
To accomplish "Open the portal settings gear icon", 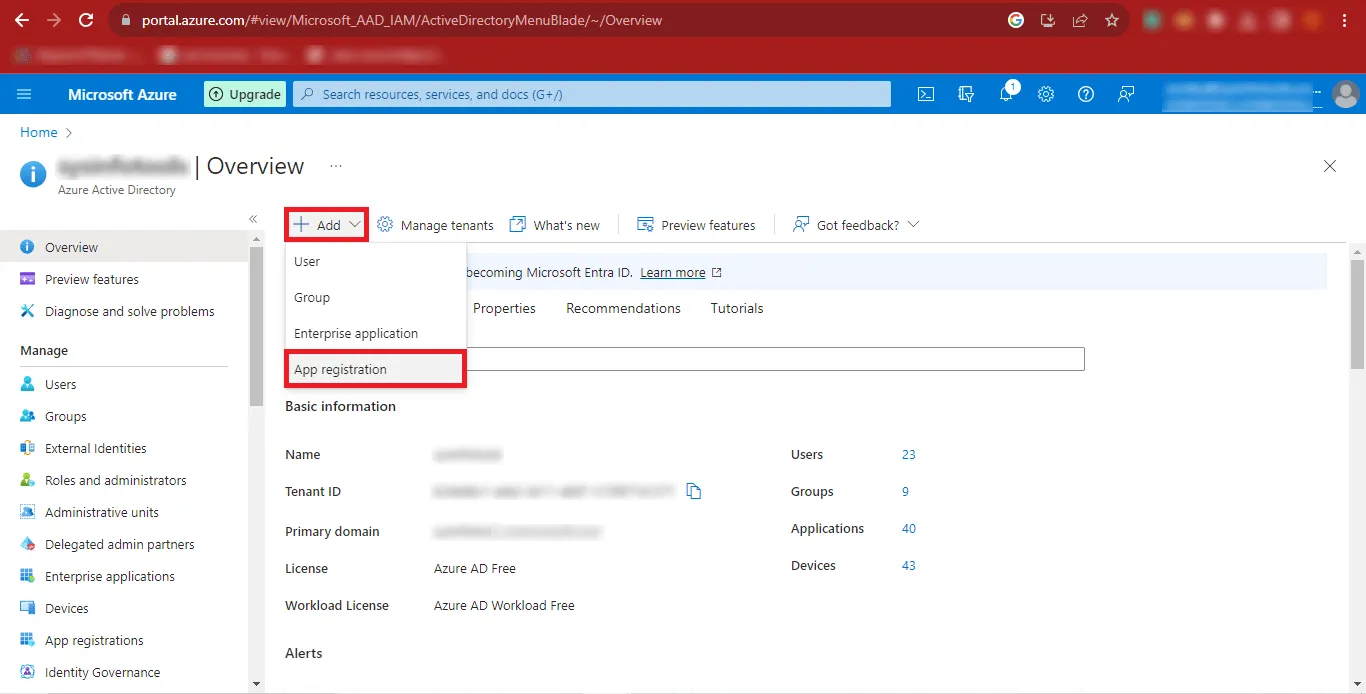I will click(x=1046, y=94).
